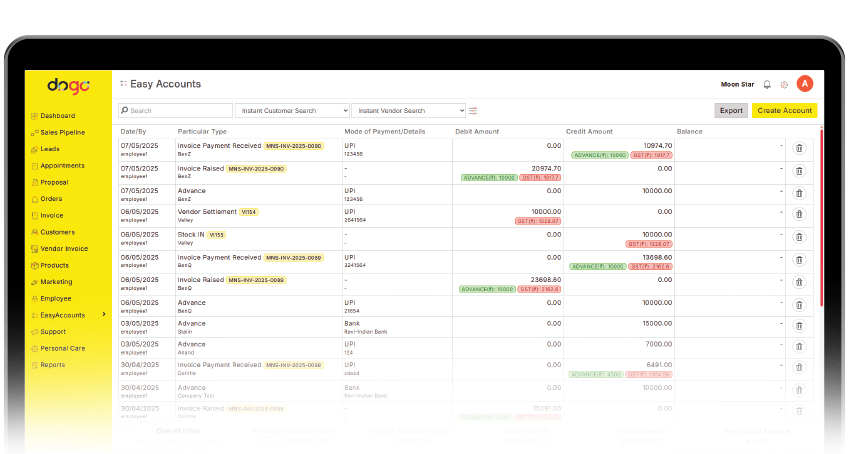Select Vendor Invoice in sidebar
Screen dimensions: 850x454
coord(63,249)
